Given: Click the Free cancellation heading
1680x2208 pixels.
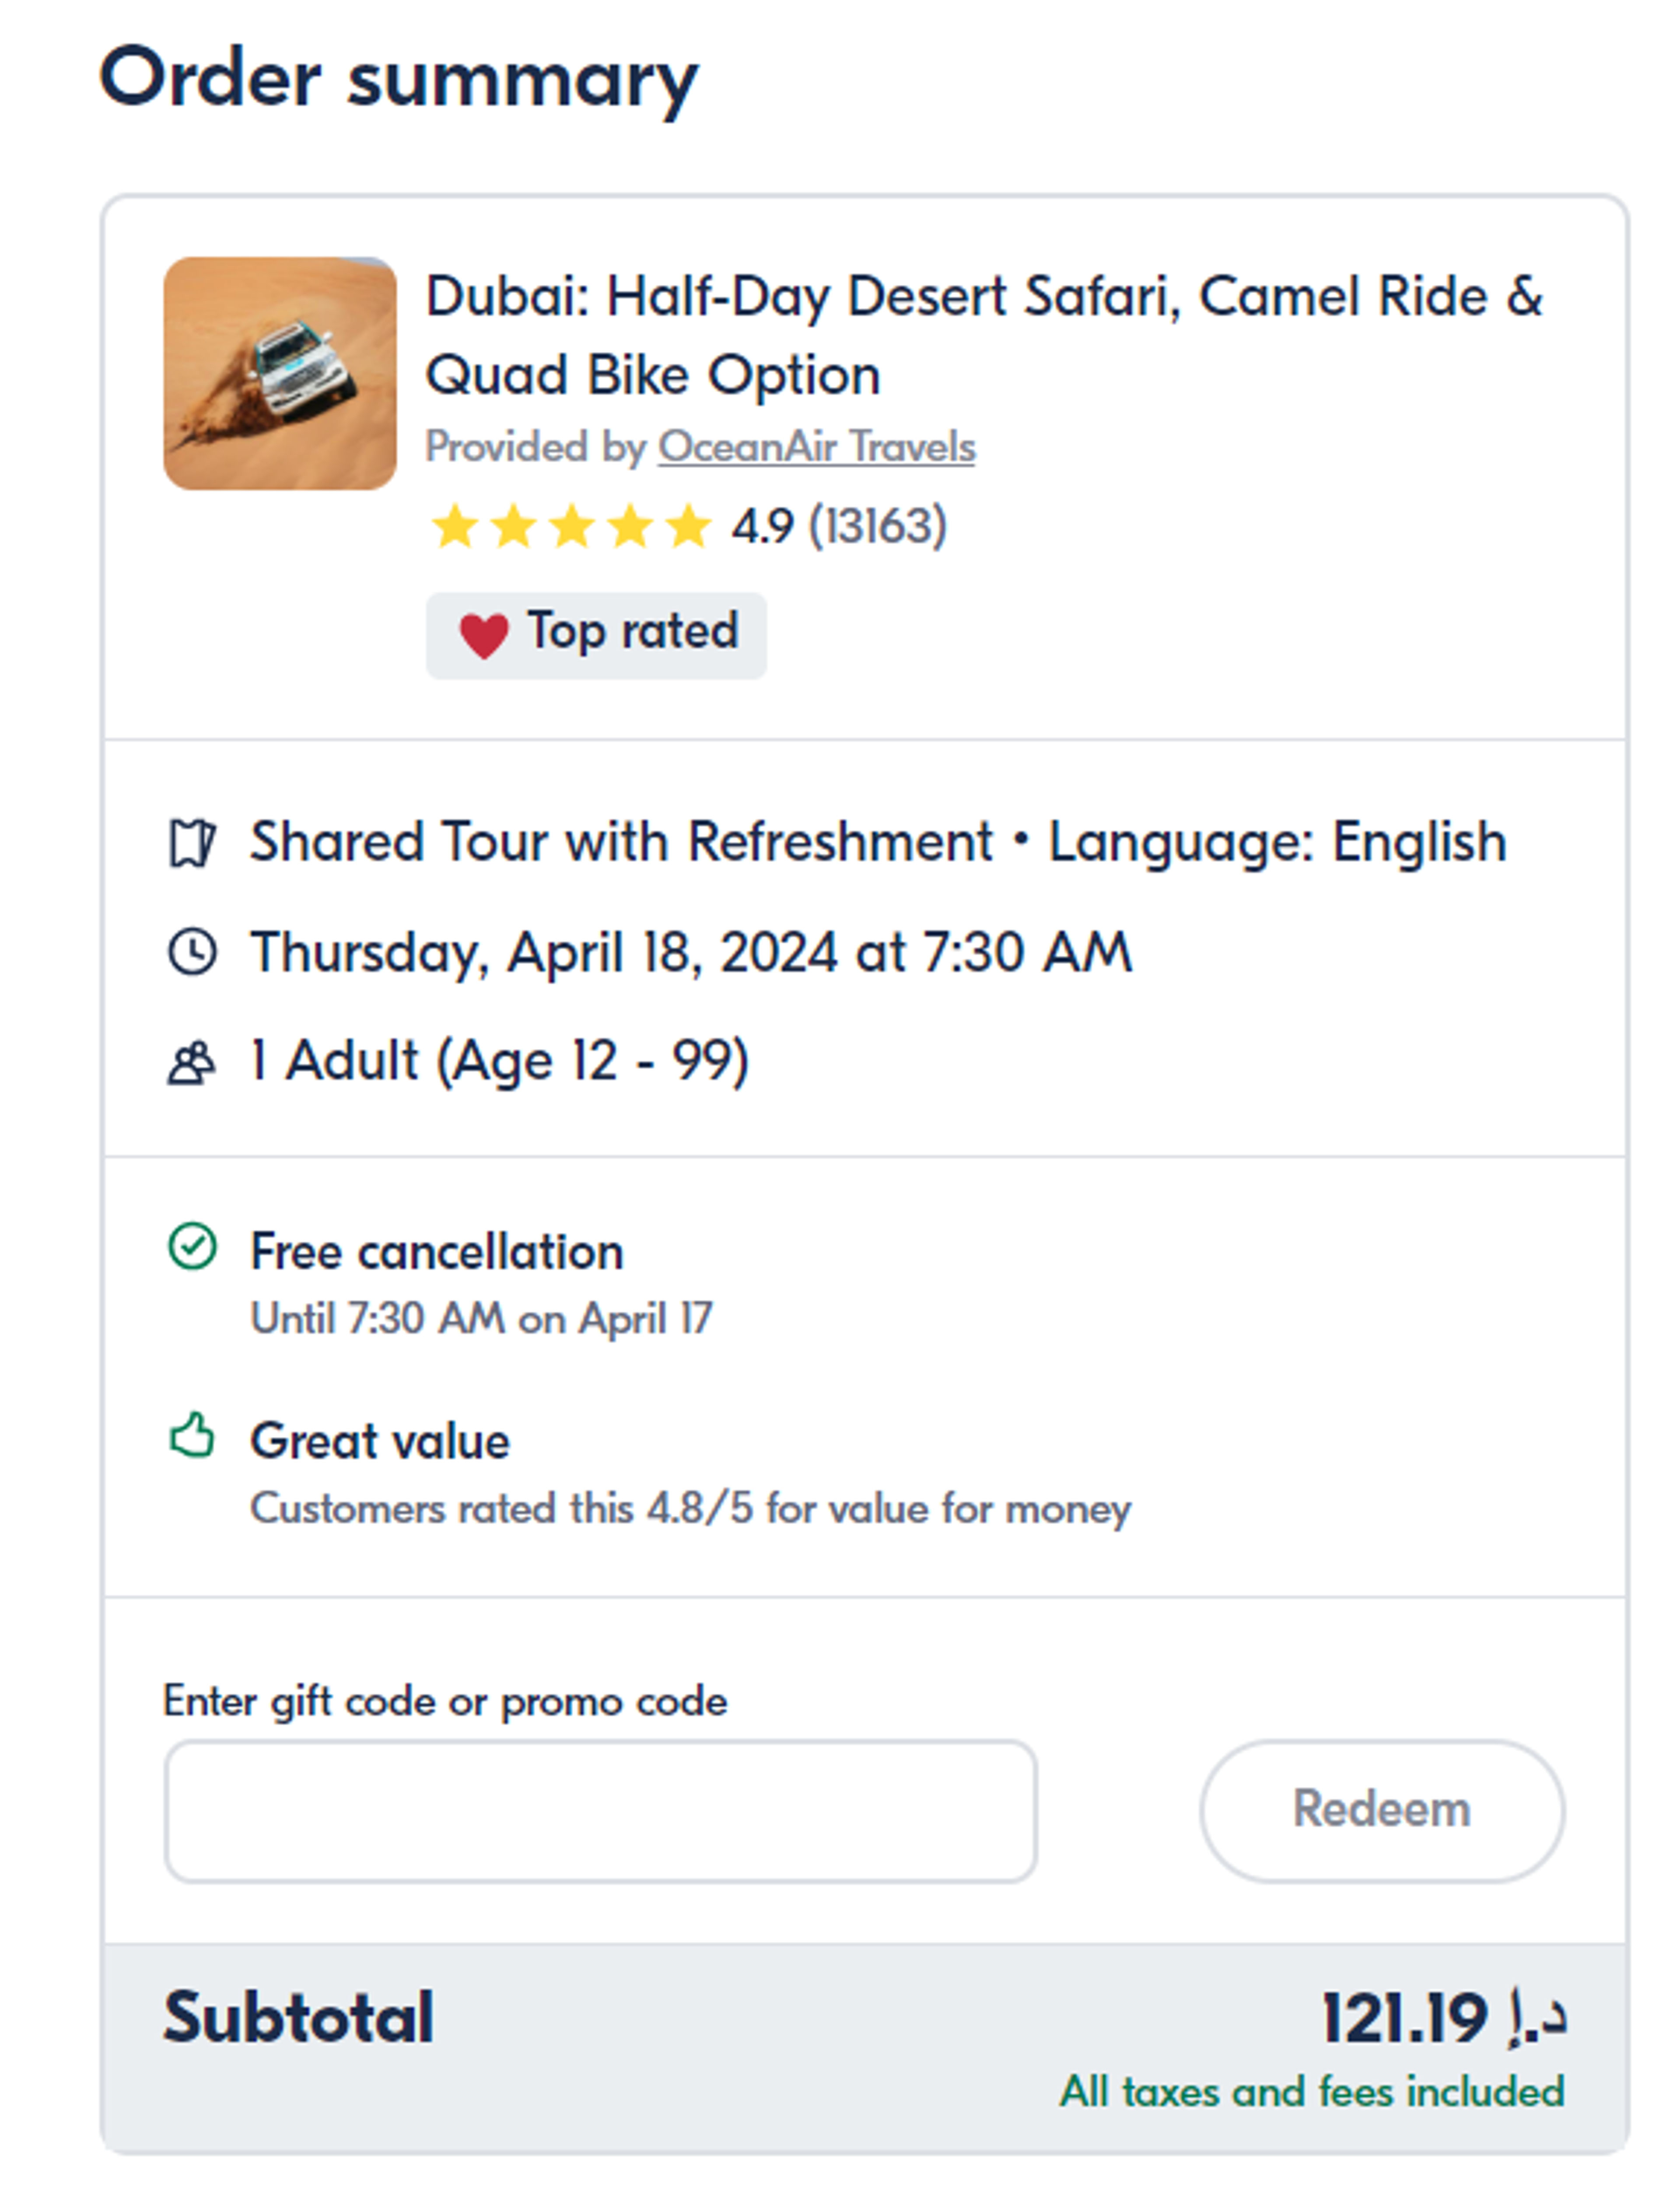Looking at the screenshot, I should pos(437,1251).
